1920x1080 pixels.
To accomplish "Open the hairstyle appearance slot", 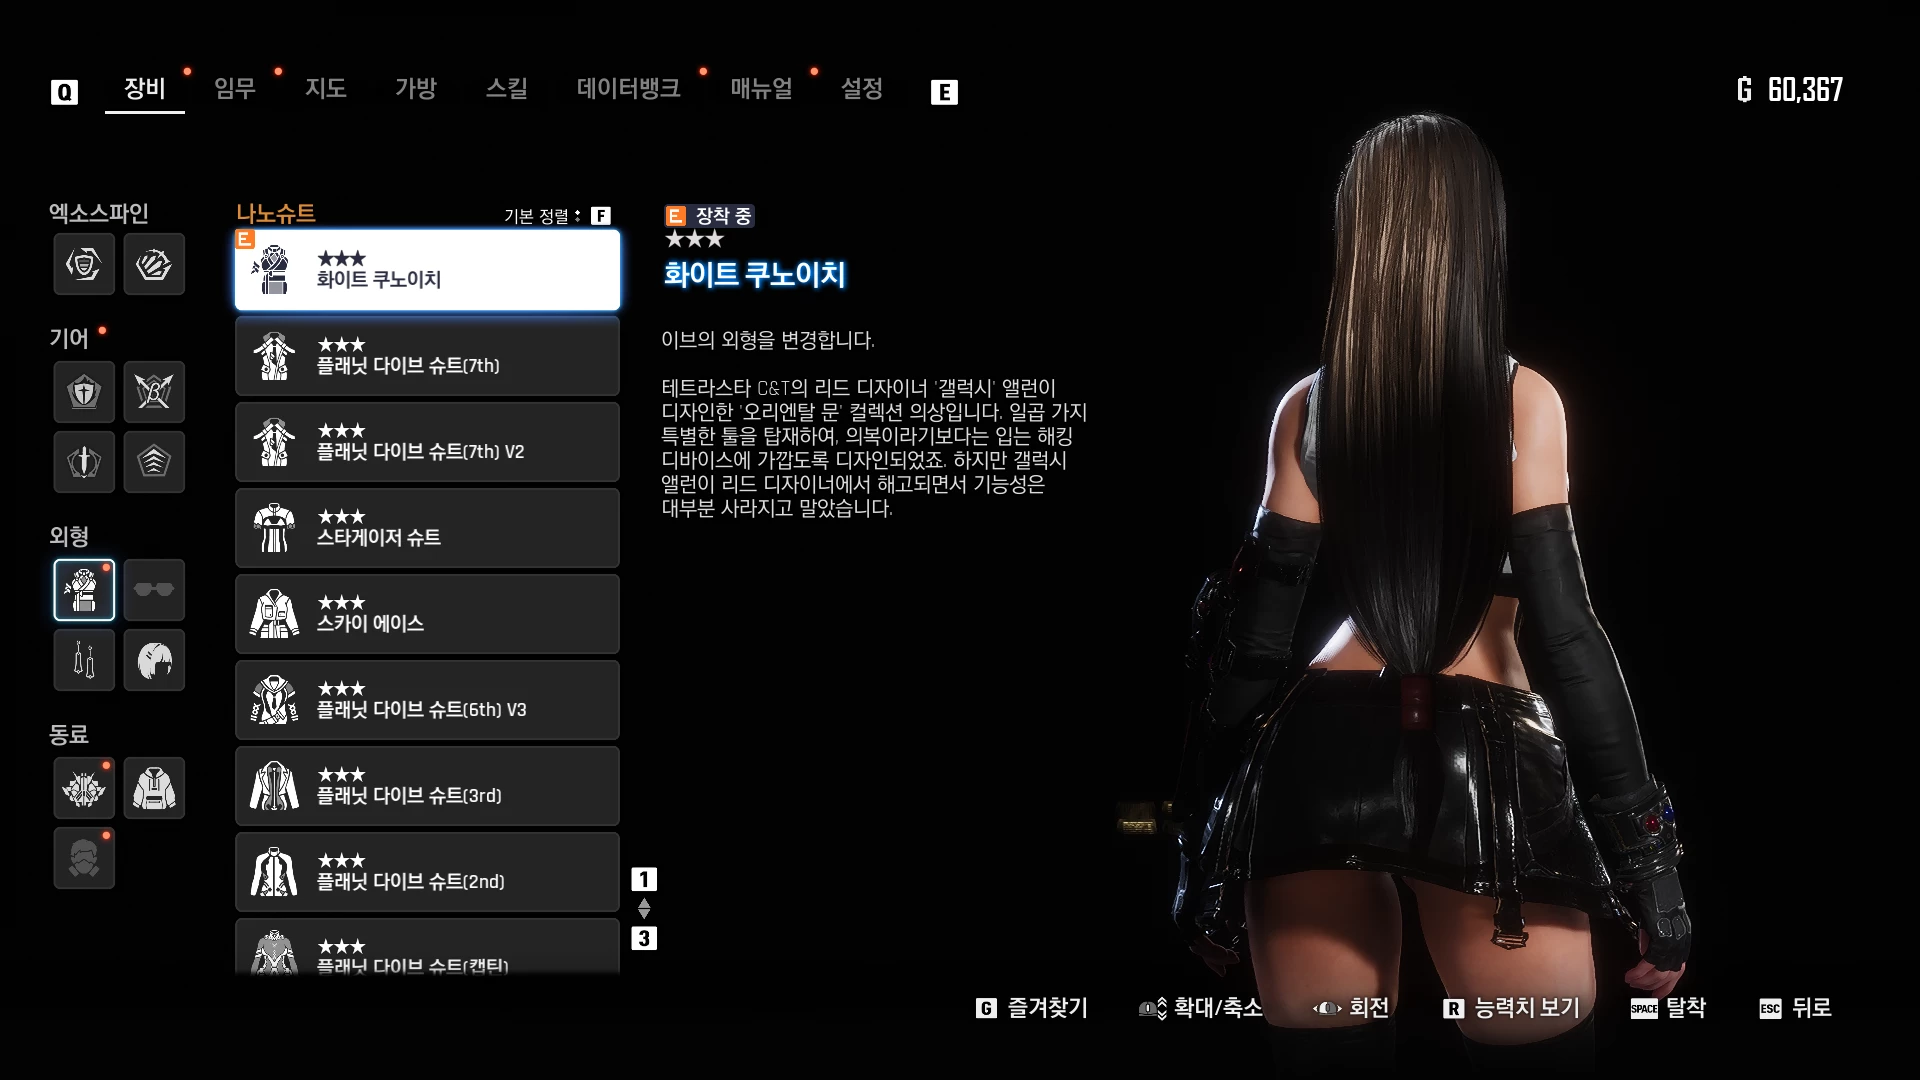I will point(154,660).
